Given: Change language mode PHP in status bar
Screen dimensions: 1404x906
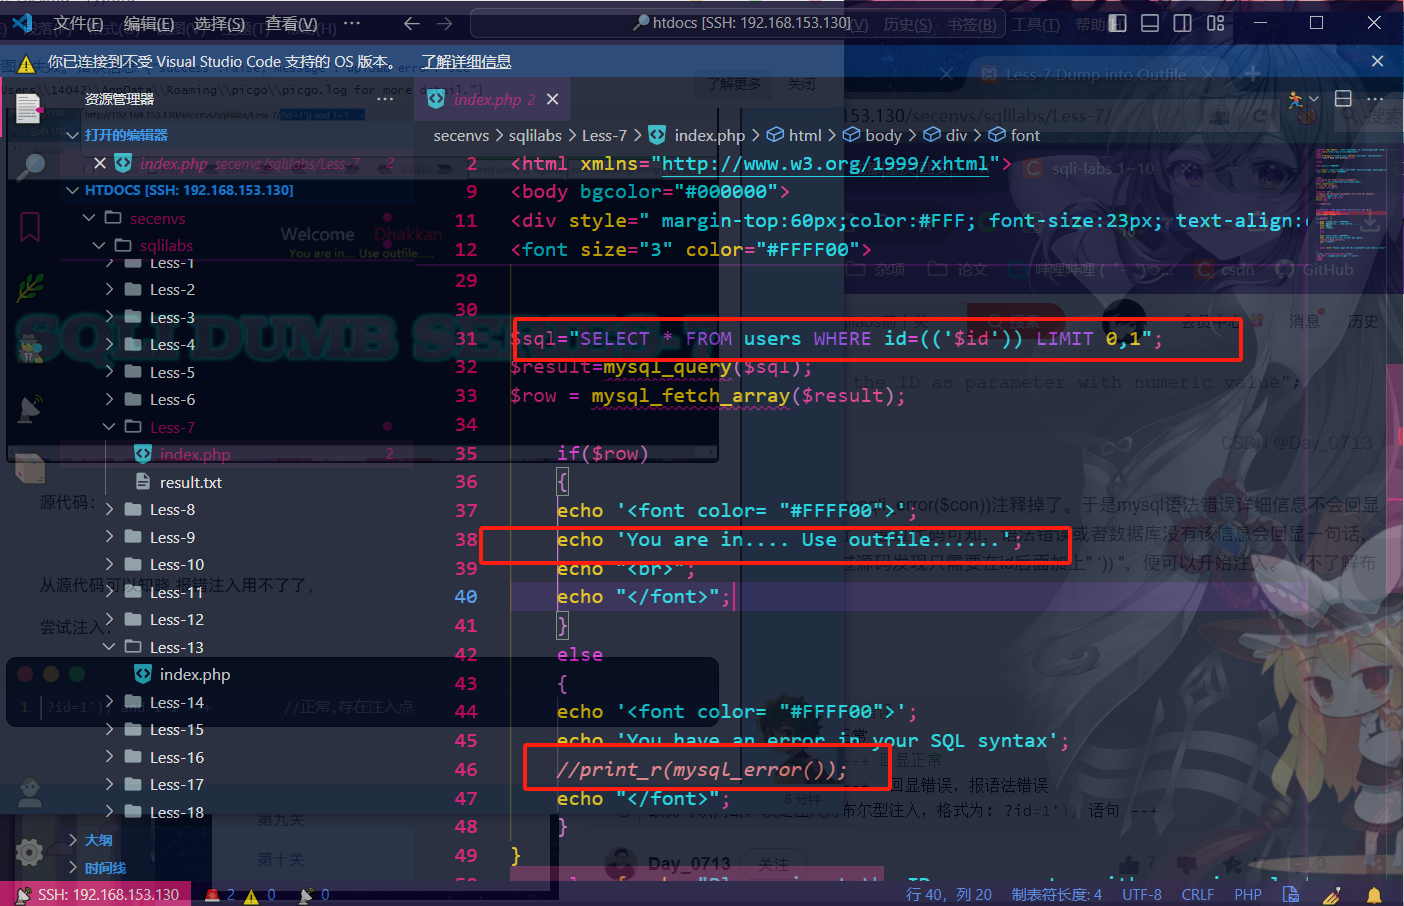Looking at the screenshot, I should click(1248, 895).
